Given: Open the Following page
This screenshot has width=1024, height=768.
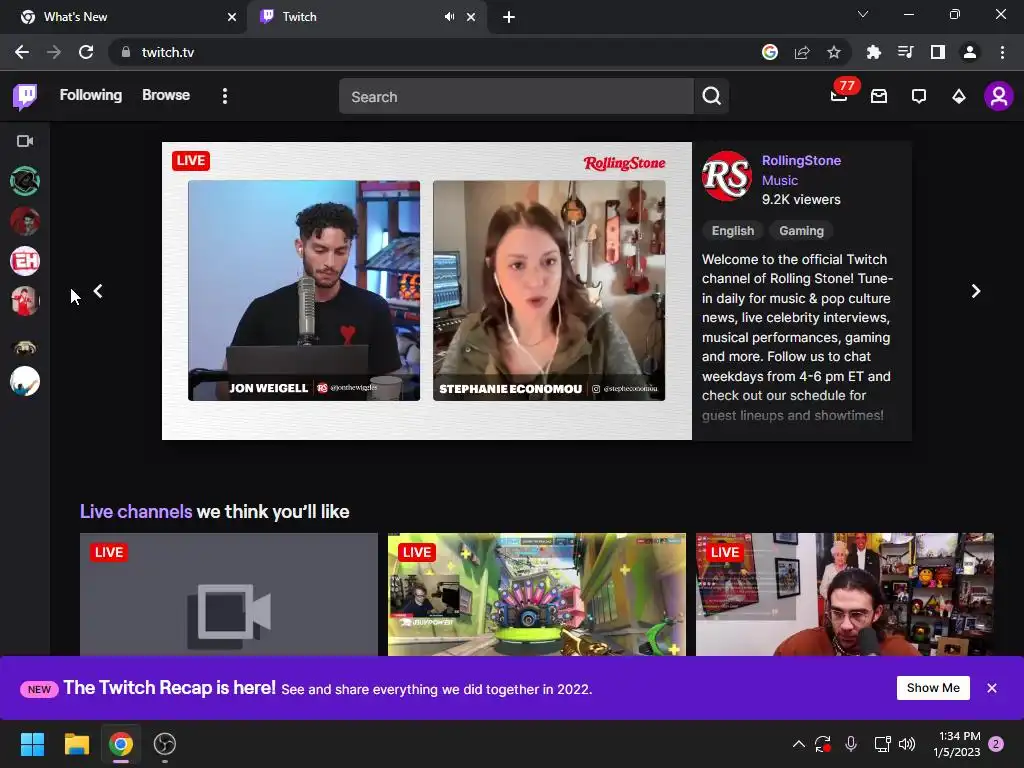Looking at the screenshot, I should click(x=91, y=95).
